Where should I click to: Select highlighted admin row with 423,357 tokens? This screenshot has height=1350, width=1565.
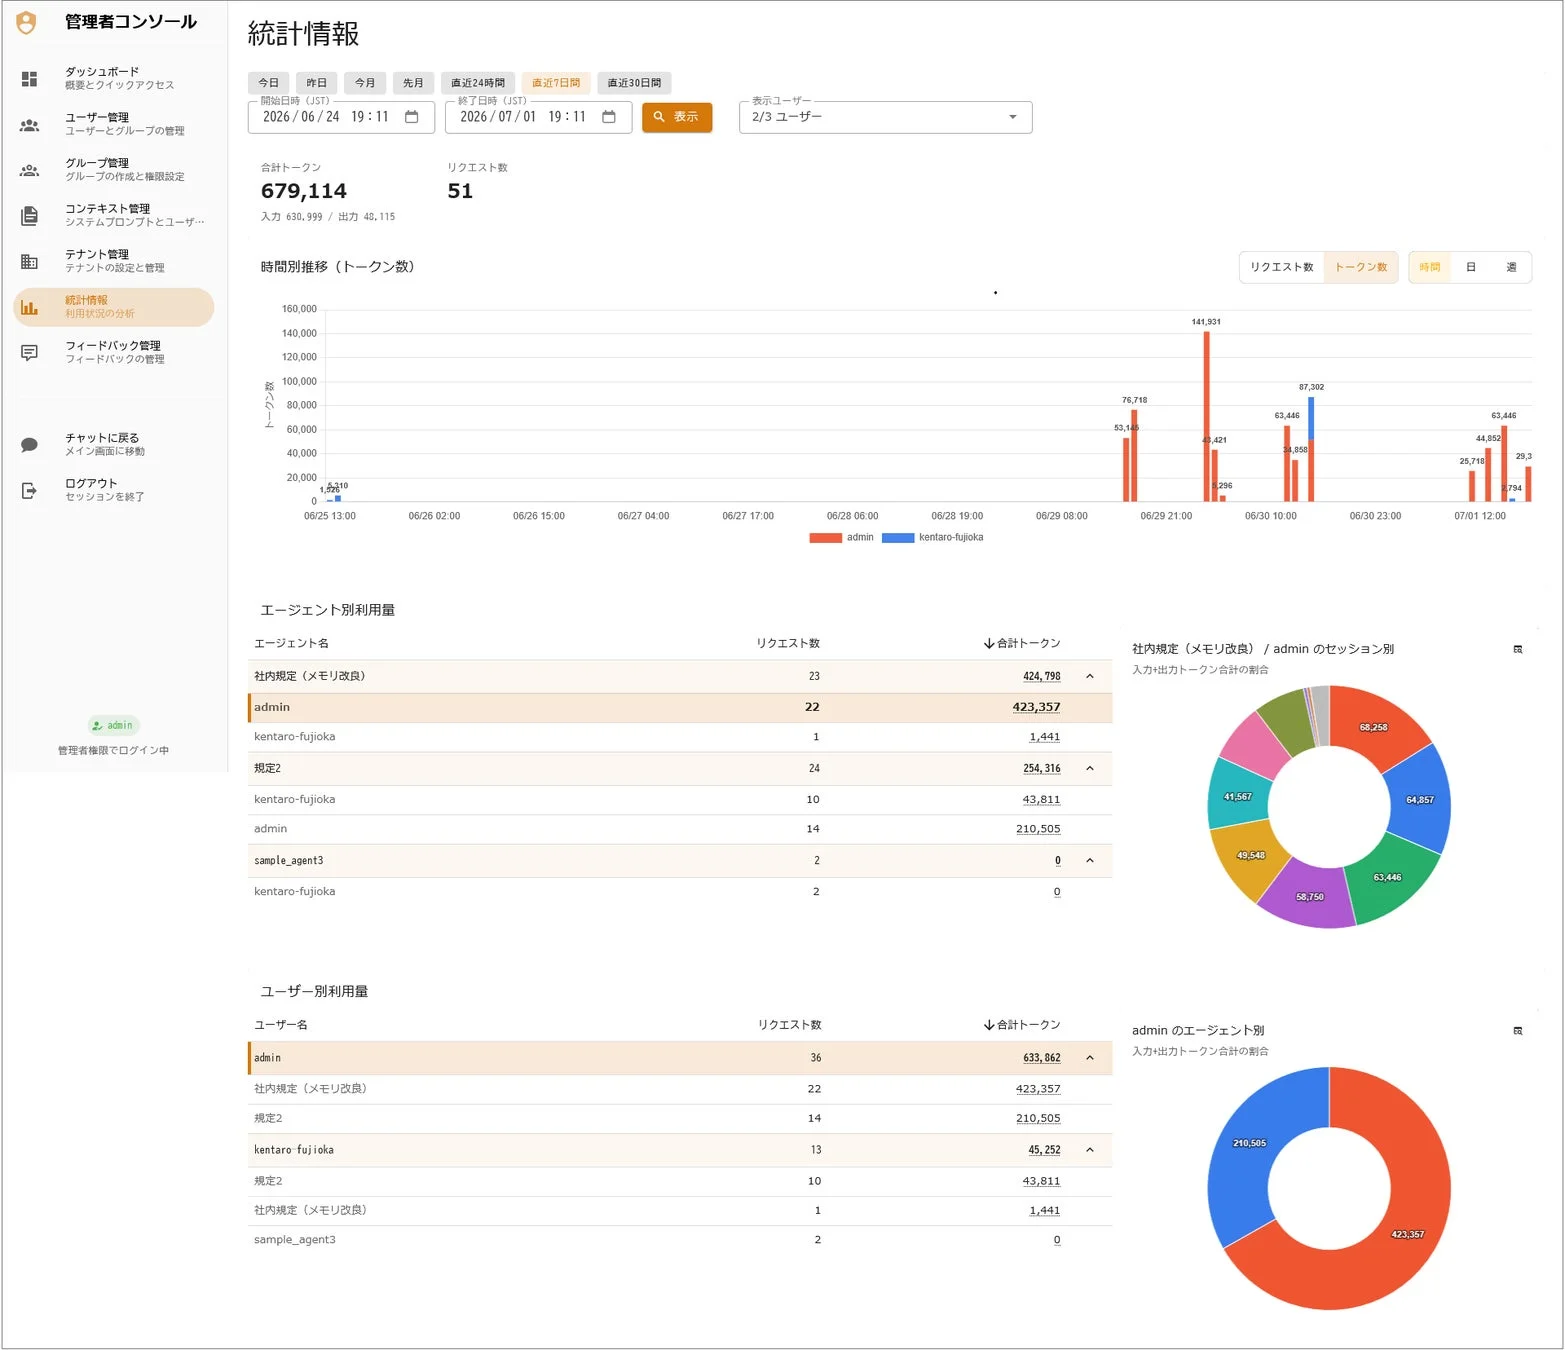pyautogui.click(x=680, y=707)
